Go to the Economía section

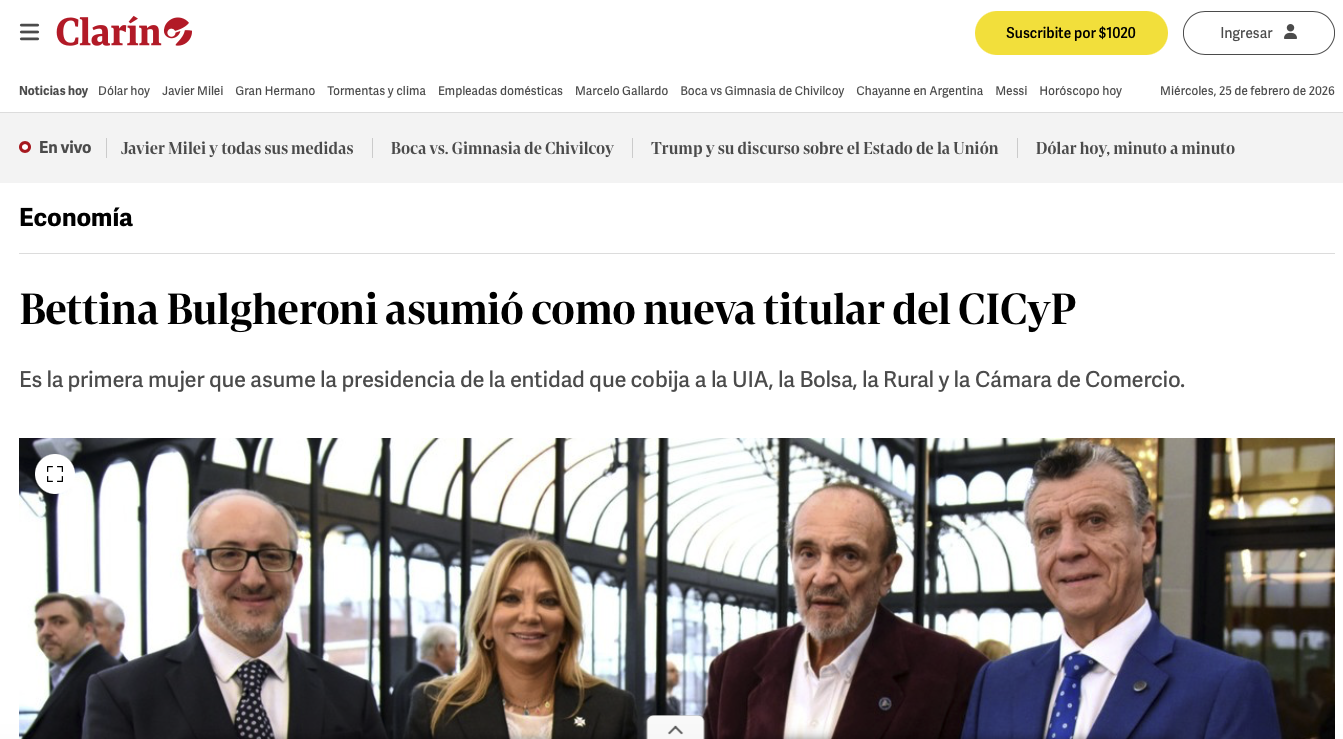pos(76,217)
